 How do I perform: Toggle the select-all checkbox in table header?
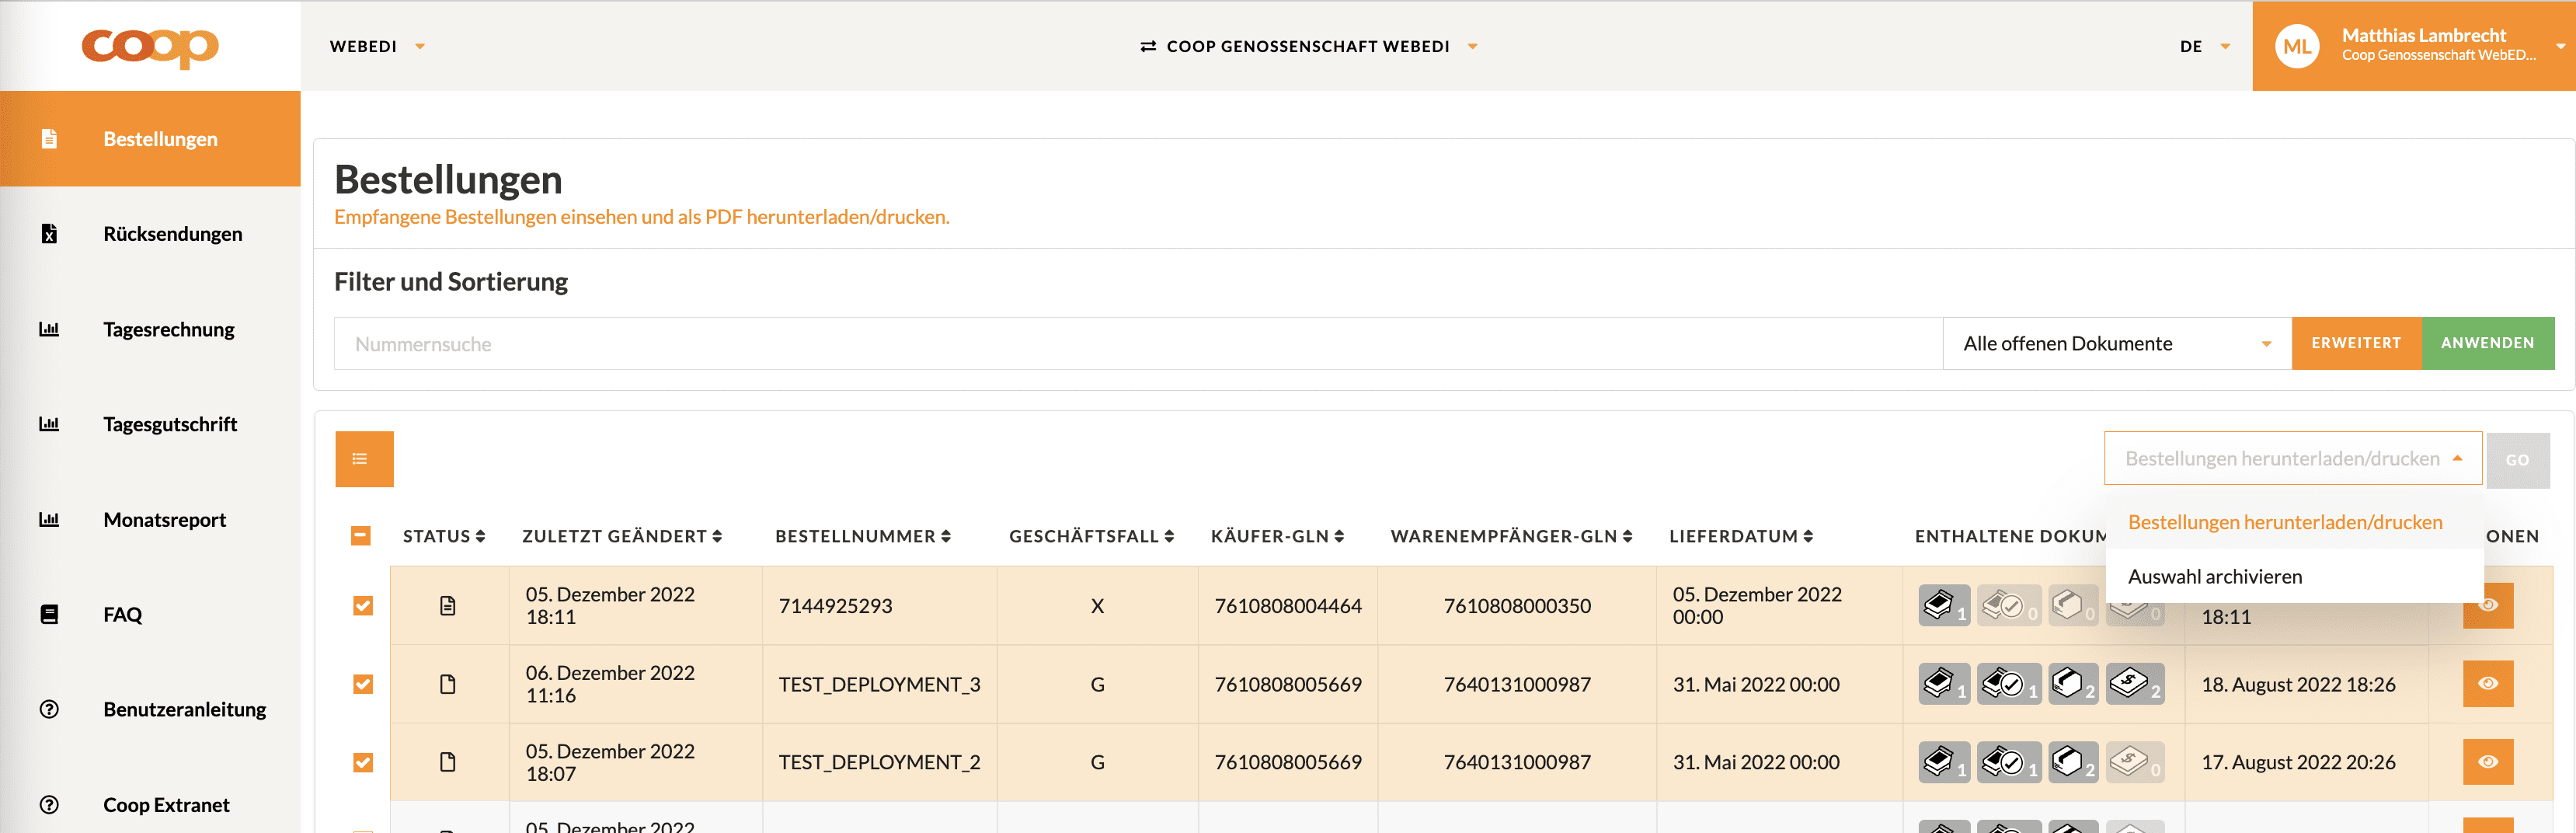pyautogui.click(x=361, y=536)
